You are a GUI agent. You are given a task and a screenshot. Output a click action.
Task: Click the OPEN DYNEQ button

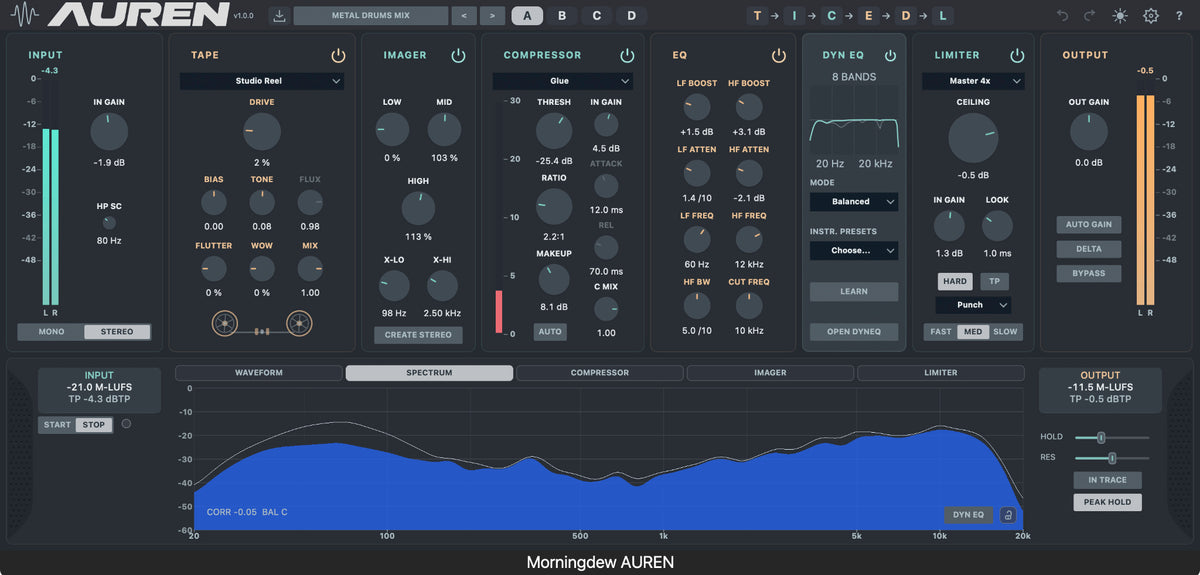click(854, 331)
